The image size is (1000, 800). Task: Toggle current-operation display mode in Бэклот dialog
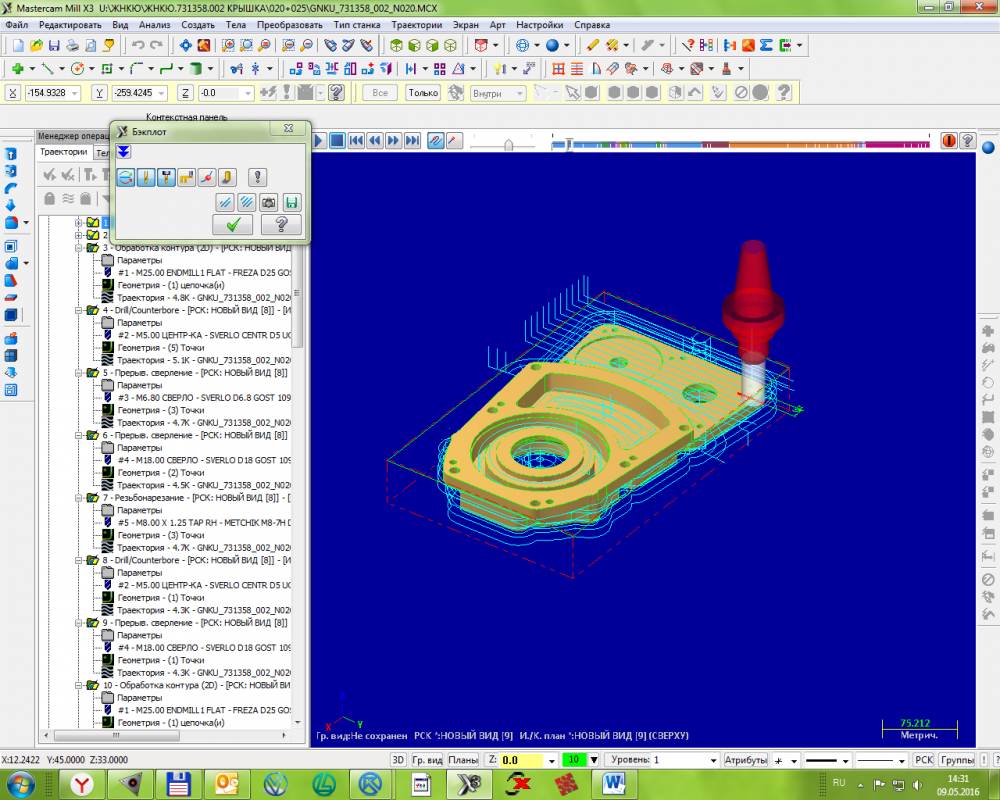click(126, 177)
